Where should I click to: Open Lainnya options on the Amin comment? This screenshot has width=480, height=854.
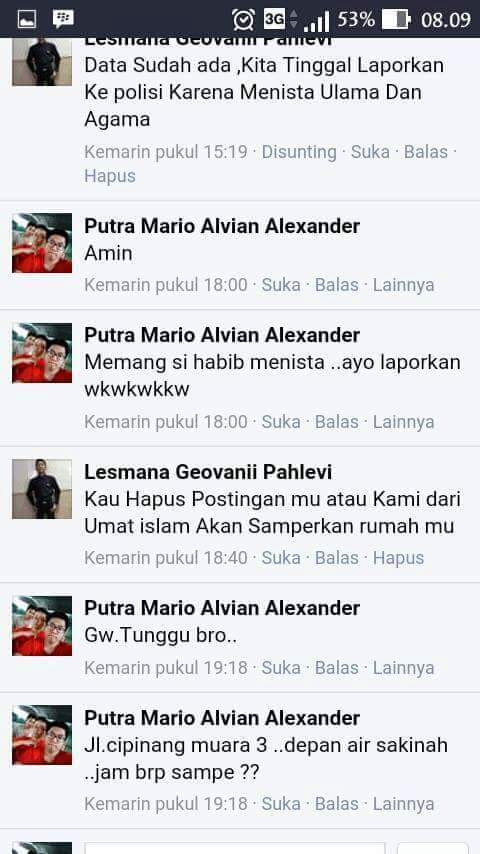403,285
